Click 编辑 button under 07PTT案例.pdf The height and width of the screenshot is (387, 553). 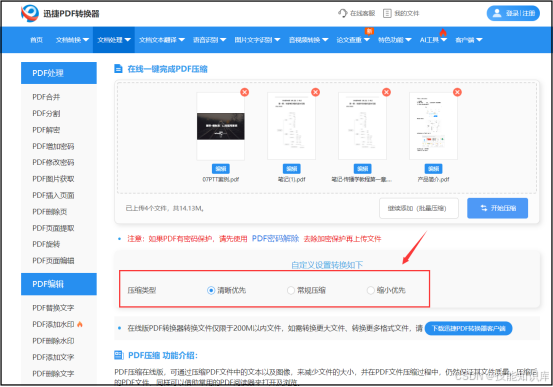point(221,169)
